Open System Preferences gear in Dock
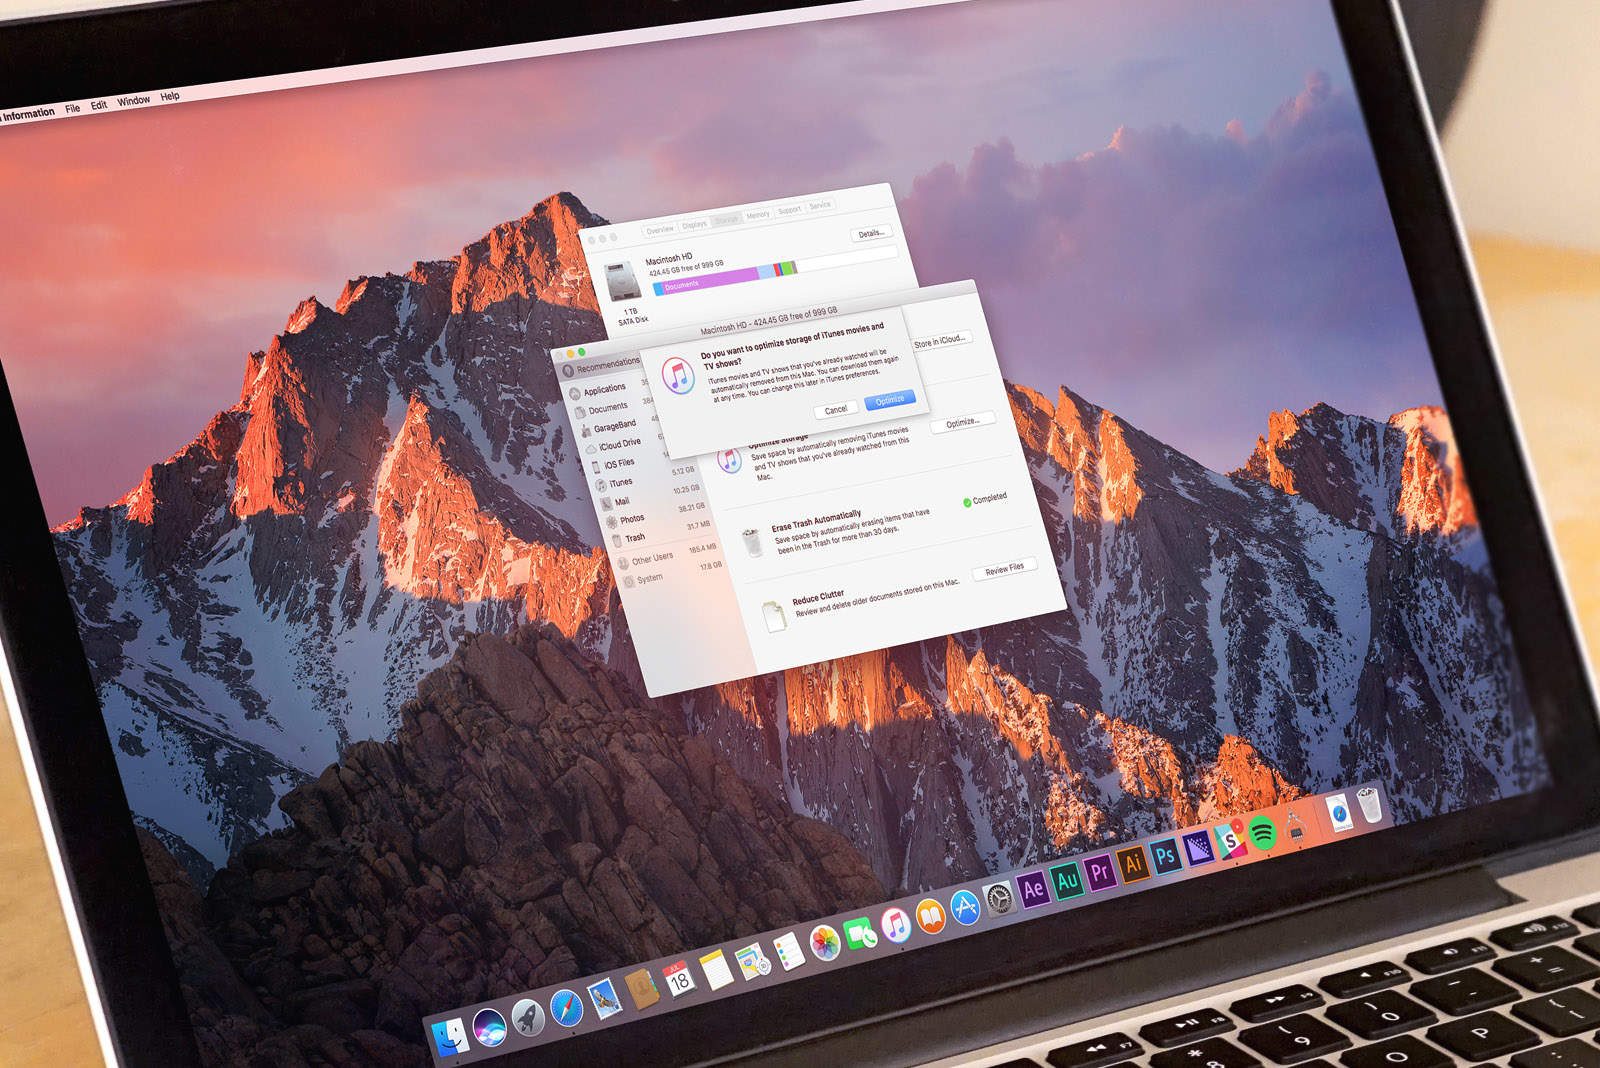Viewport: 1600px width, 1068px height. click(x=999, y=900)
